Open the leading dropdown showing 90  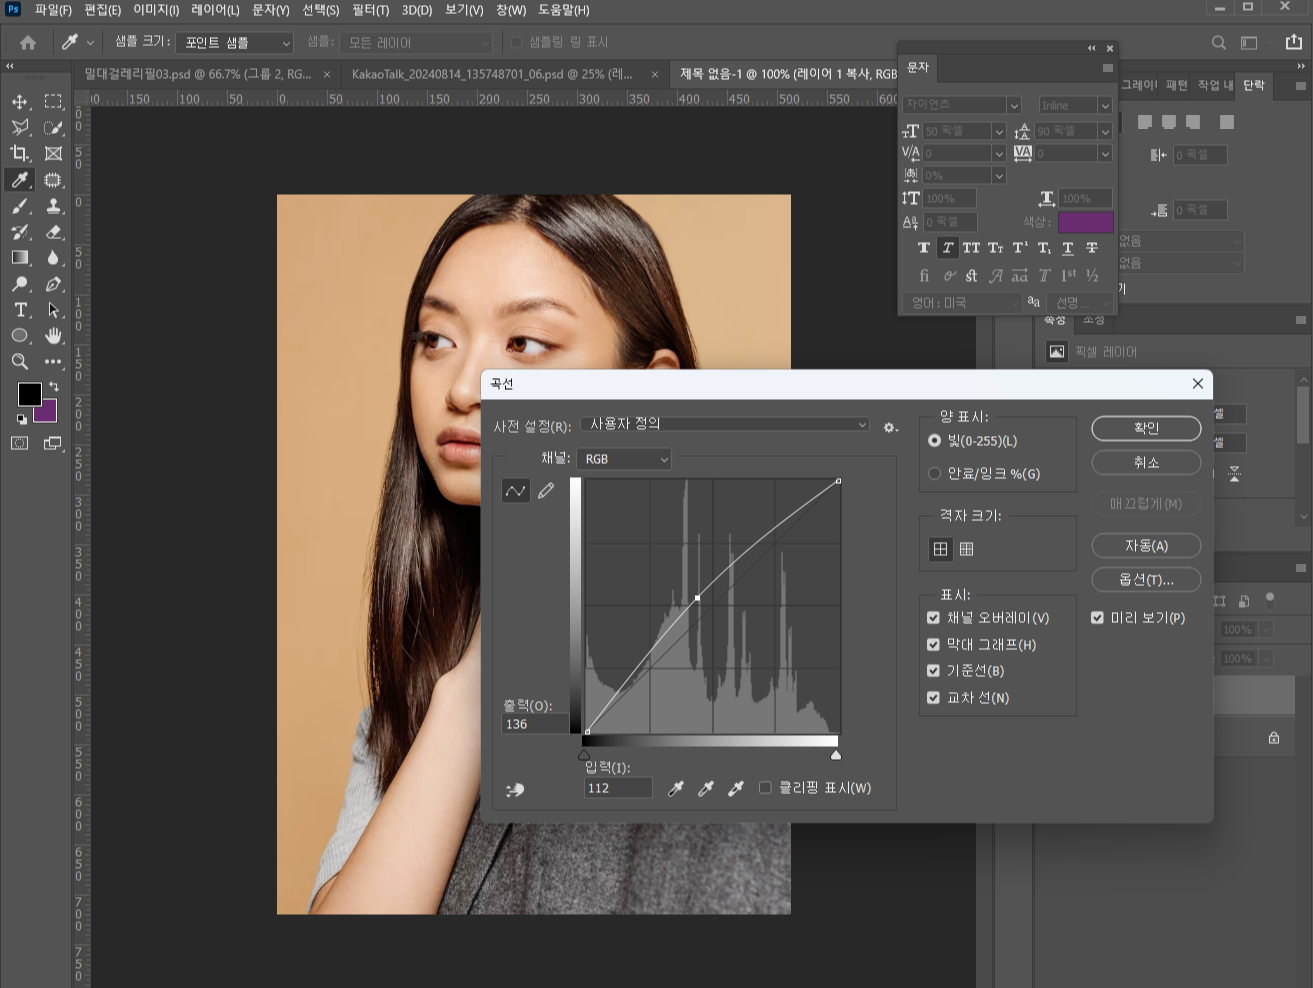1105,131
